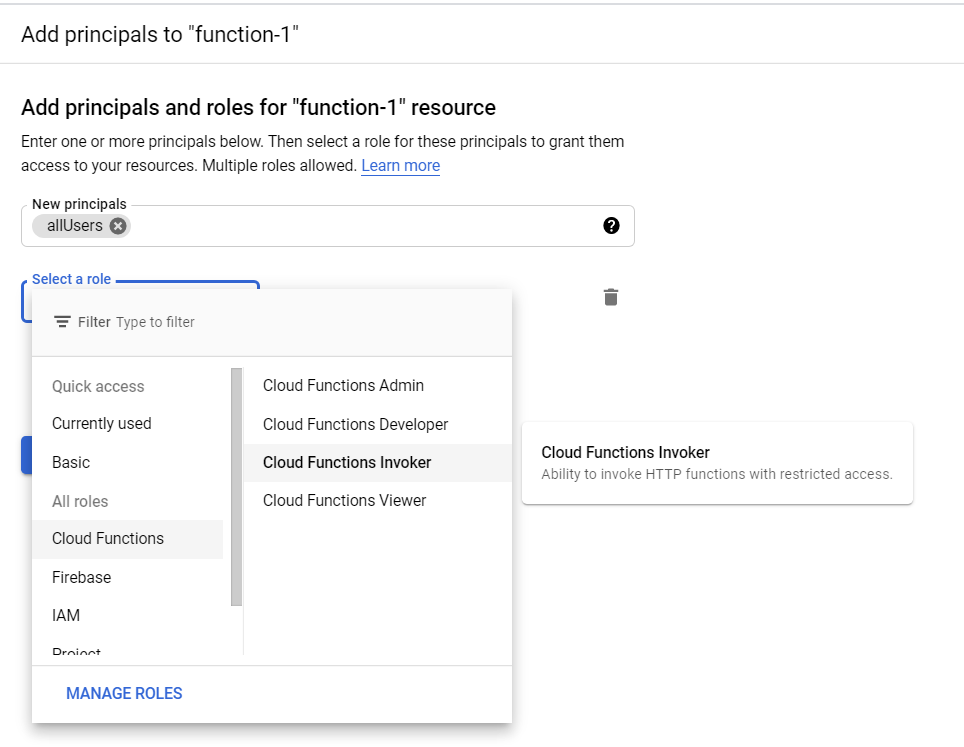964x747 pixels.
Task: Open the Learn more link
Action: 400,165
